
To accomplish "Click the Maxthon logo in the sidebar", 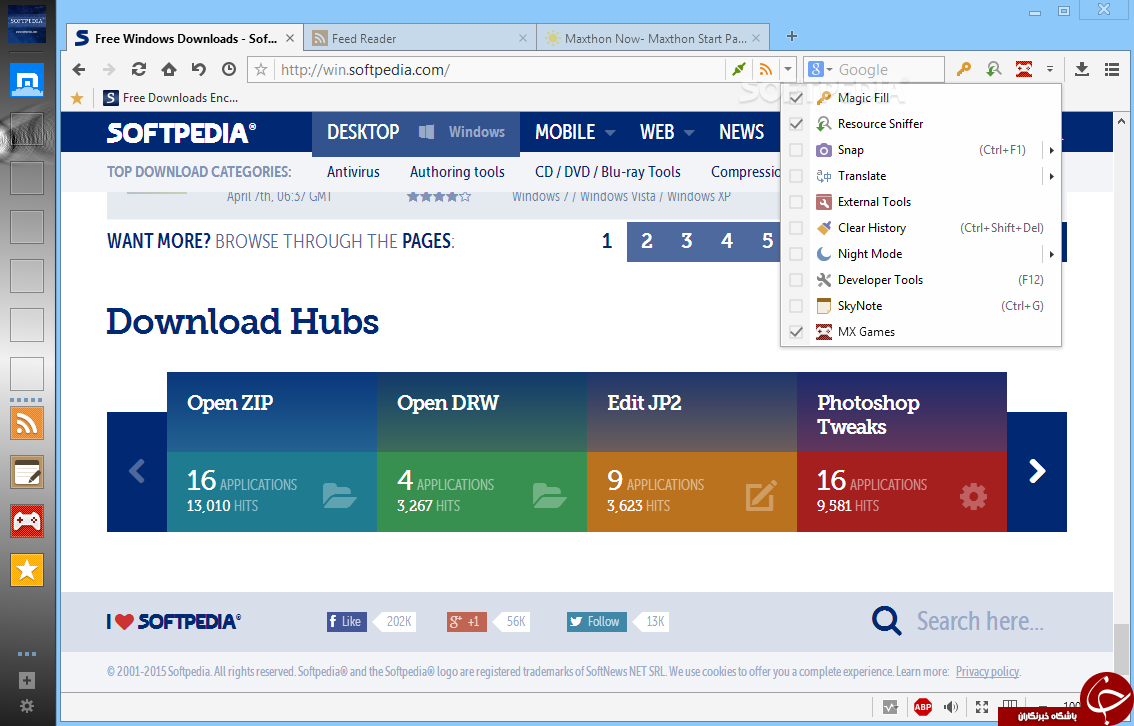I will (27, 80).
